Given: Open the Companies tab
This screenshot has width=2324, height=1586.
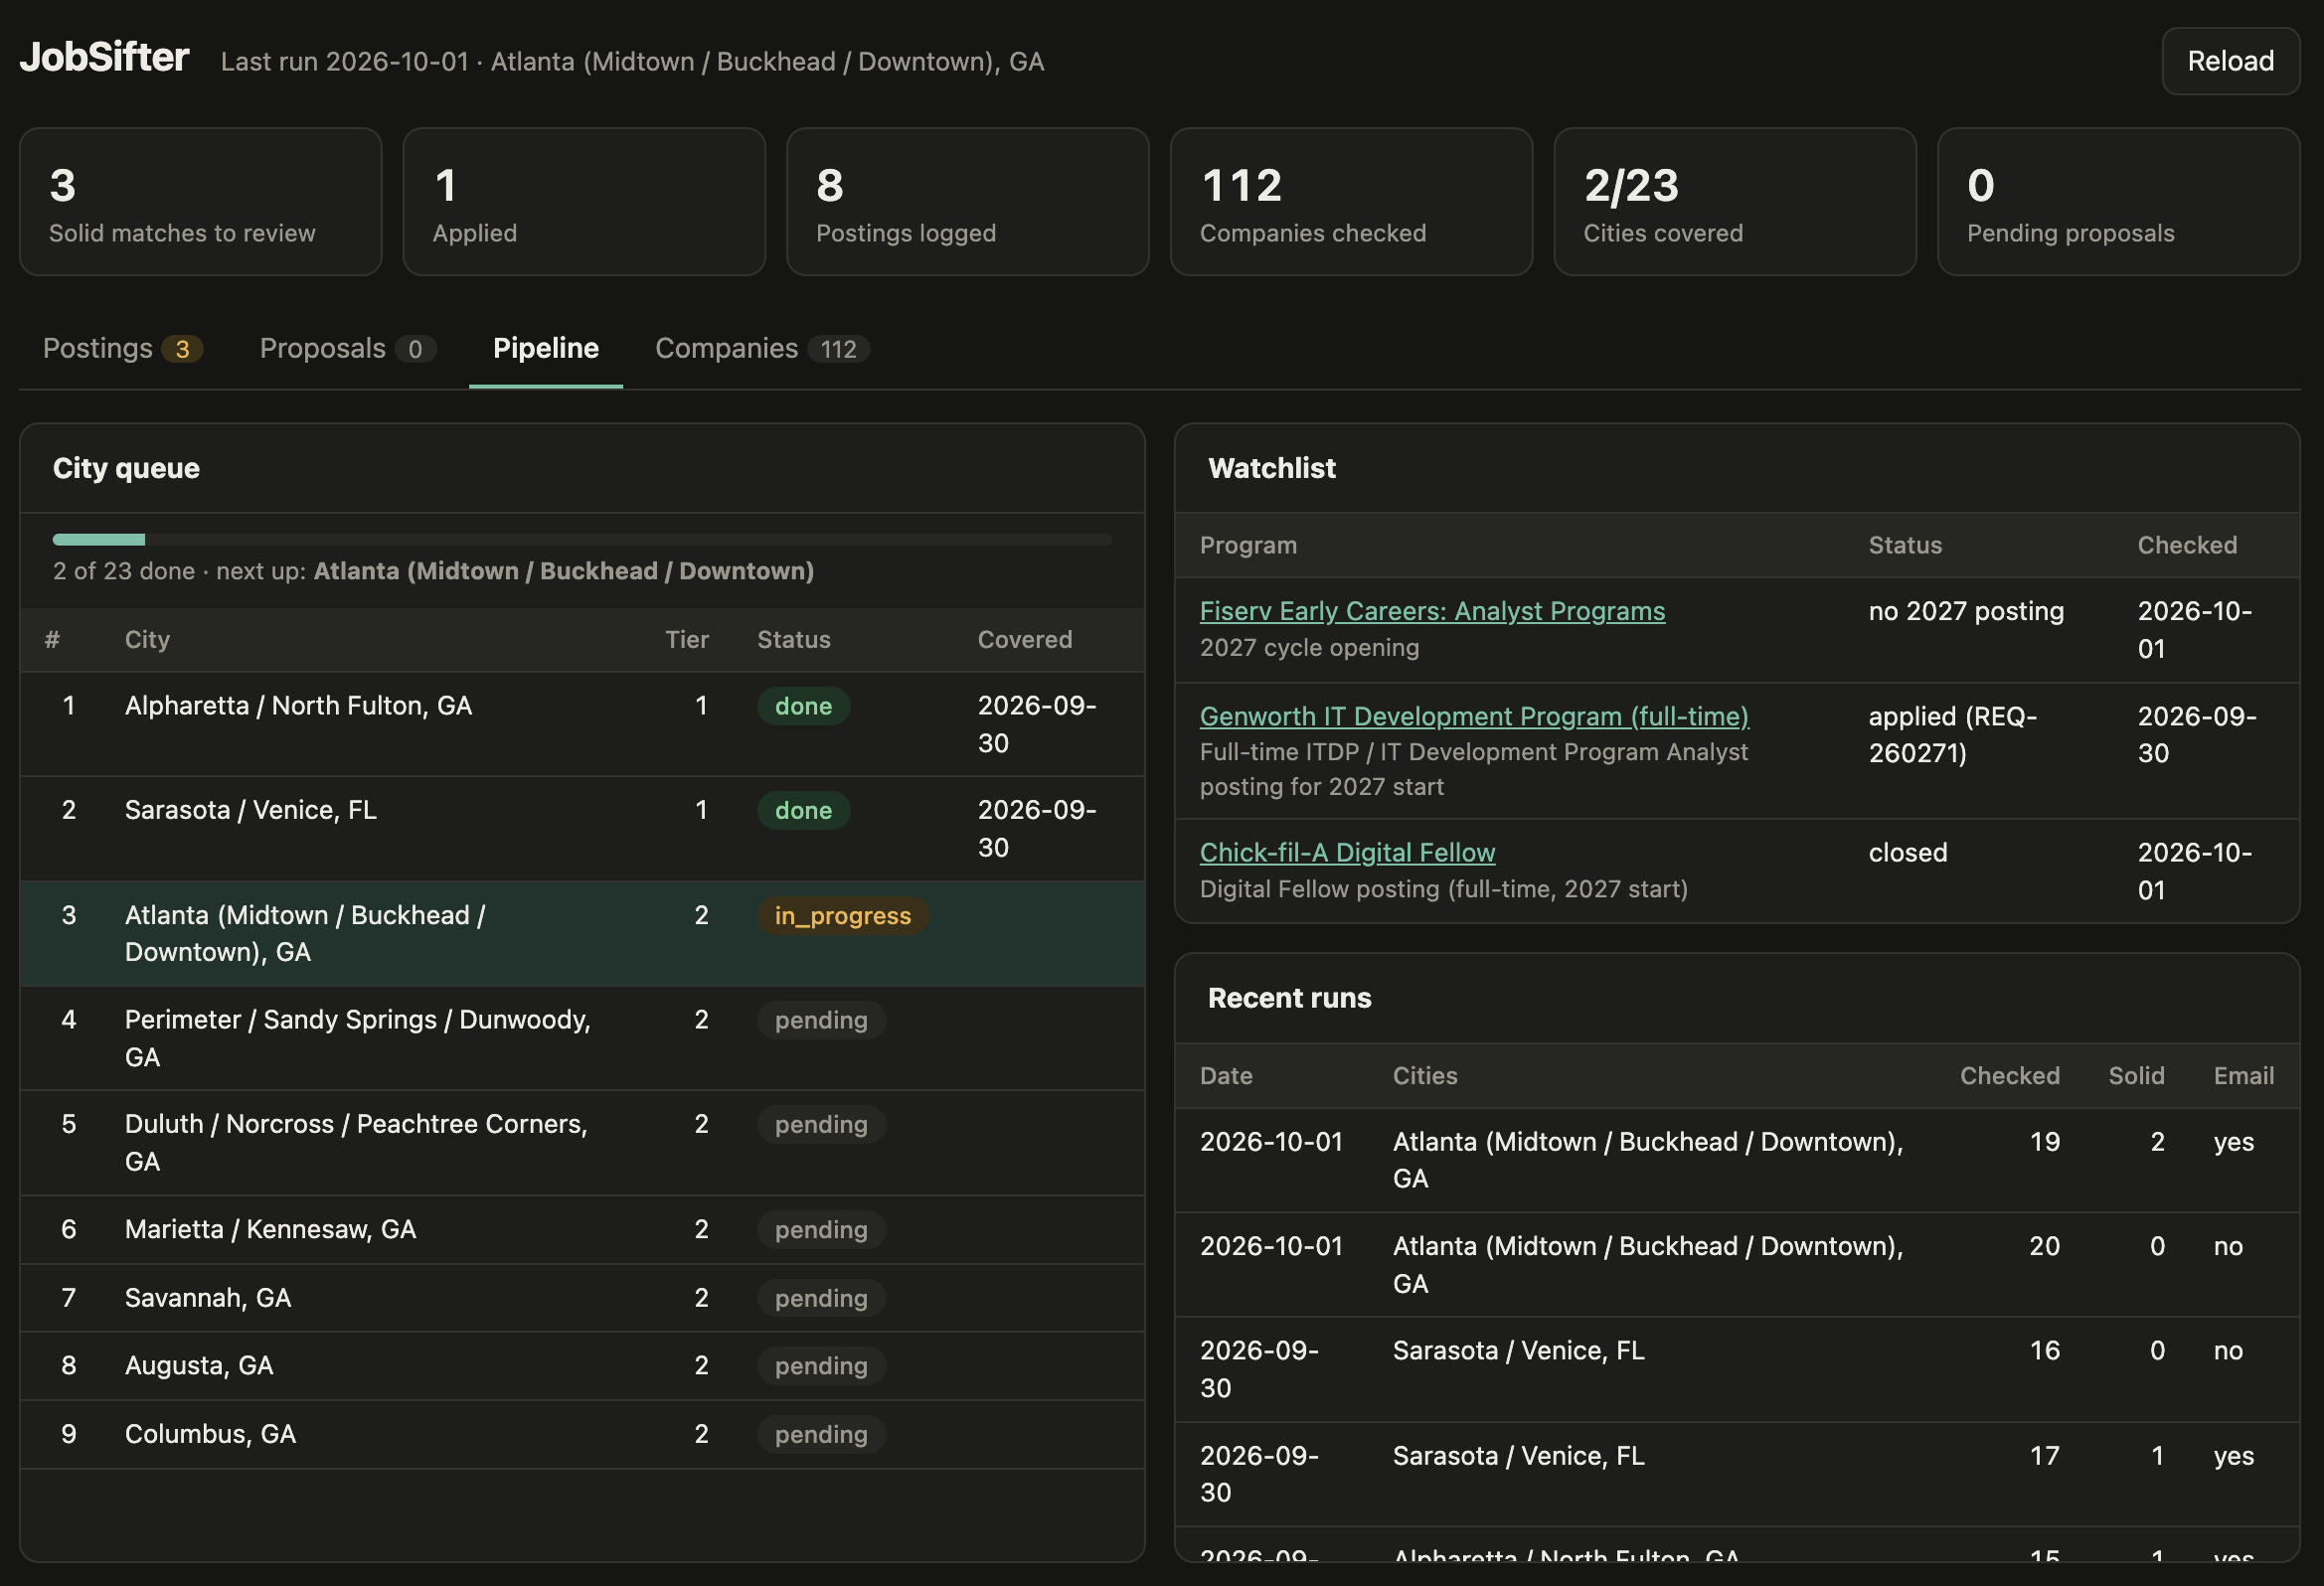Looking at the screenshot, I should tap(762, 348).
